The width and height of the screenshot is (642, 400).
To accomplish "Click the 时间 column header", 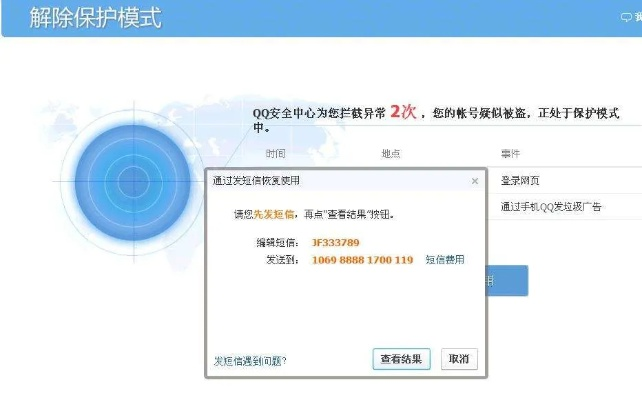I will pos(275,154).
